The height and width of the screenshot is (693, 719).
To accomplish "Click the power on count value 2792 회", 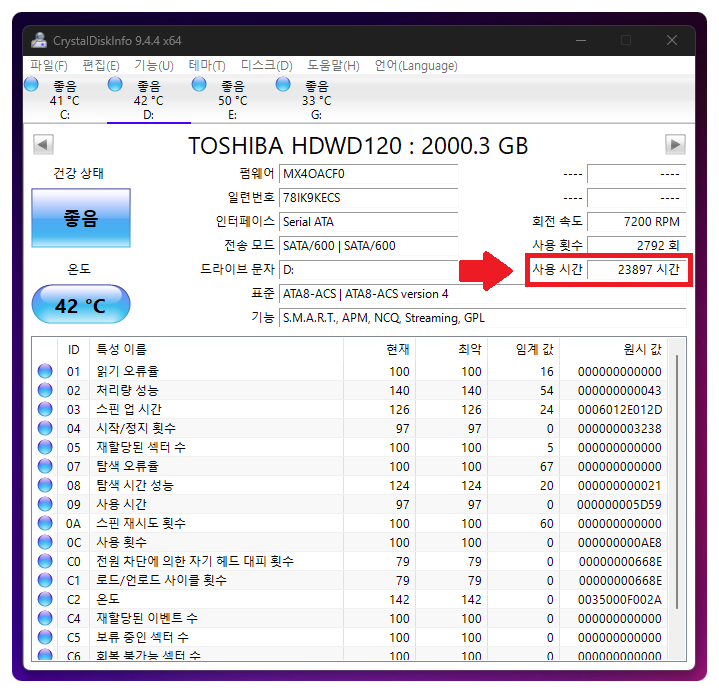I will (x=636, y=246).
